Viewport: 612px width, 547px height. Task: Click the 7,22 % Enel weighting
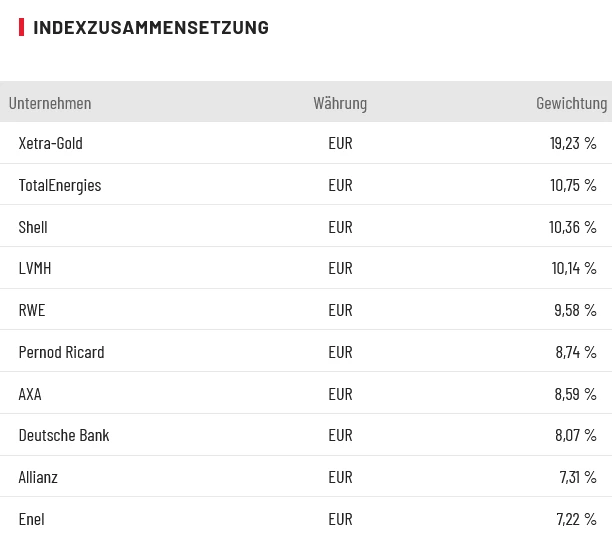(576, 519)
